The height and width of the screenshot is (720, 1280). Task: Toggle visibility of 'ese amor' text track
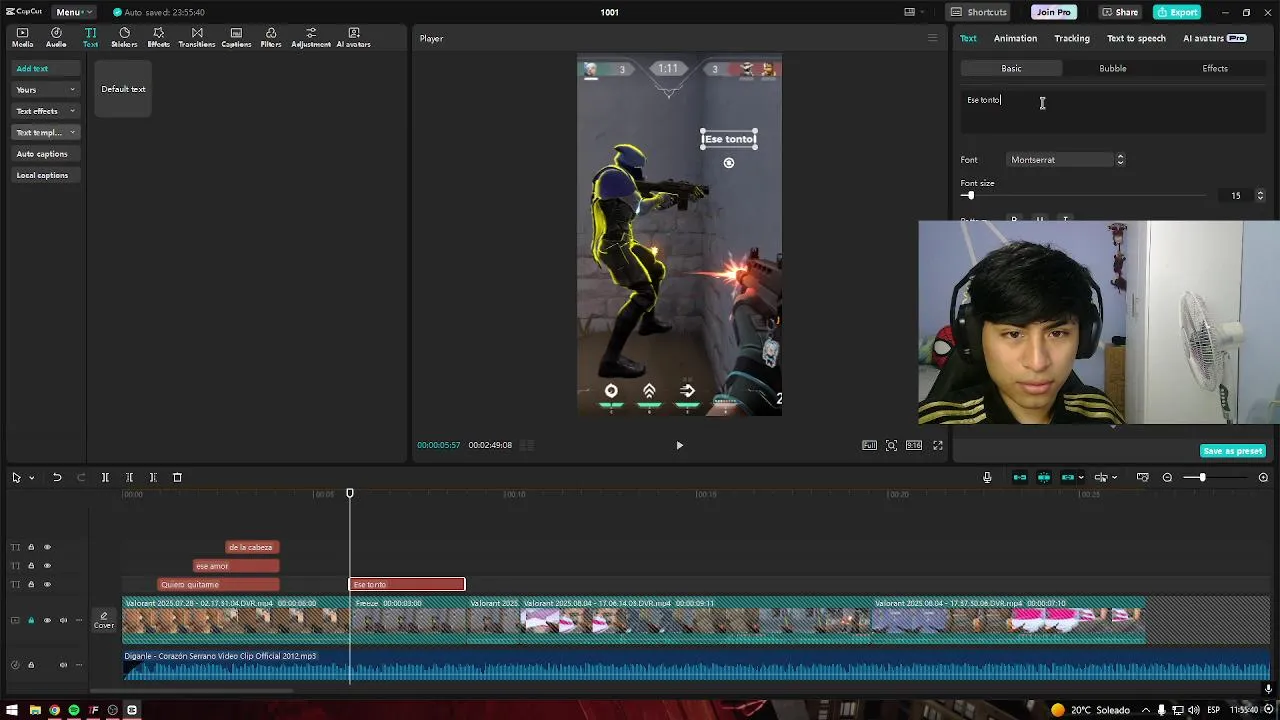[x=47, y=566]
